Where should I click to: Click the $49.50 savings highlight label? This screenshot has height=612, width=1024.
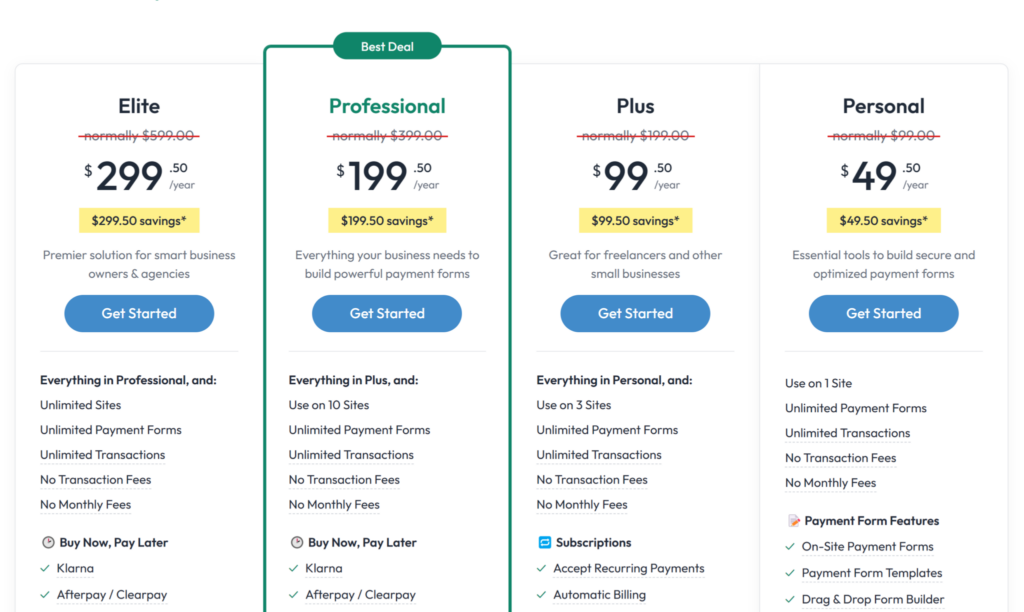tap(883, 220)
